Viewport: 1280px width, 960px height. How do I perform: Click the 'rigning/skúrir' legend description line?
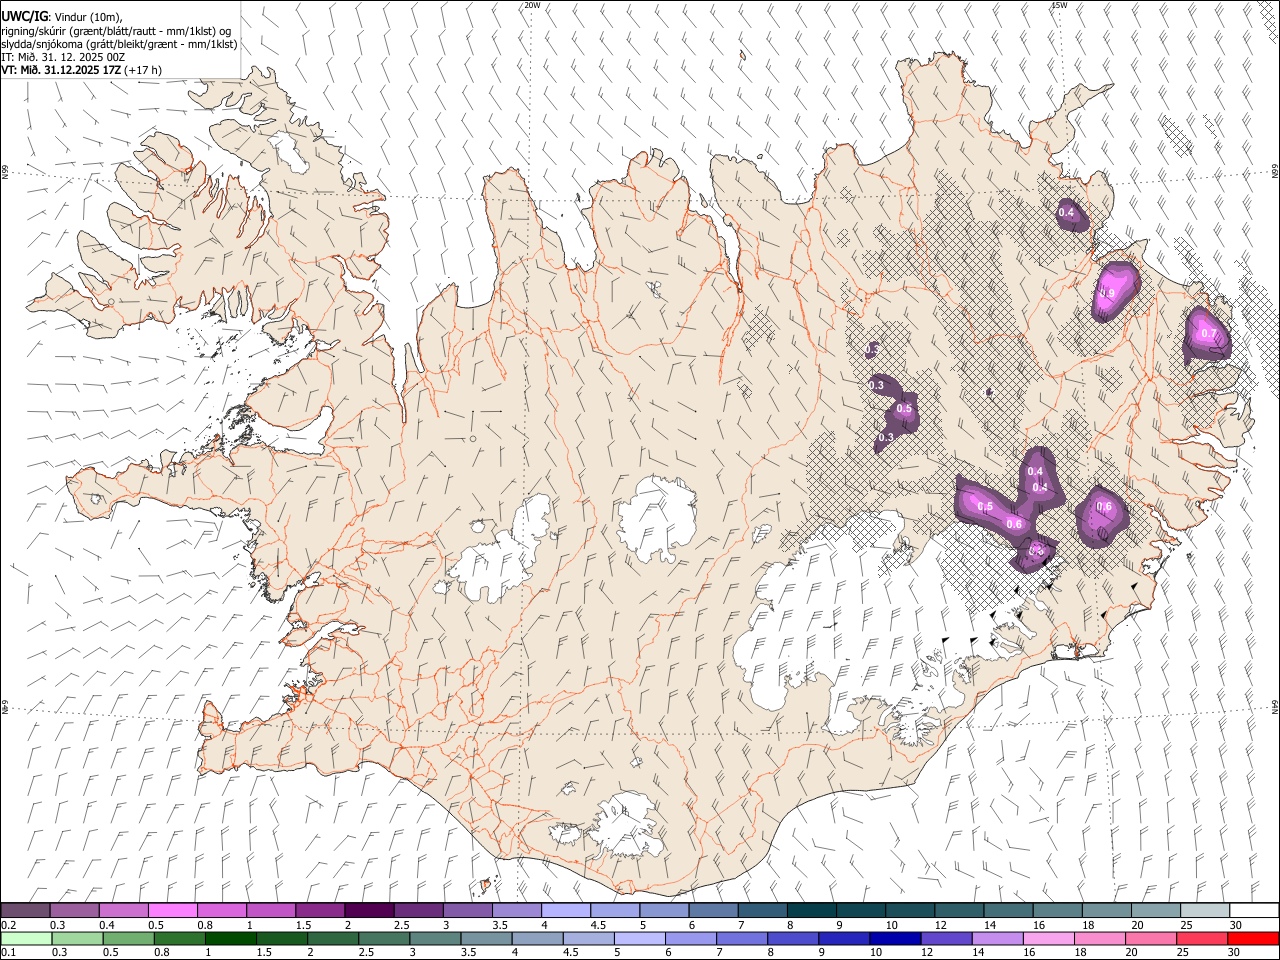click(116, 31)
